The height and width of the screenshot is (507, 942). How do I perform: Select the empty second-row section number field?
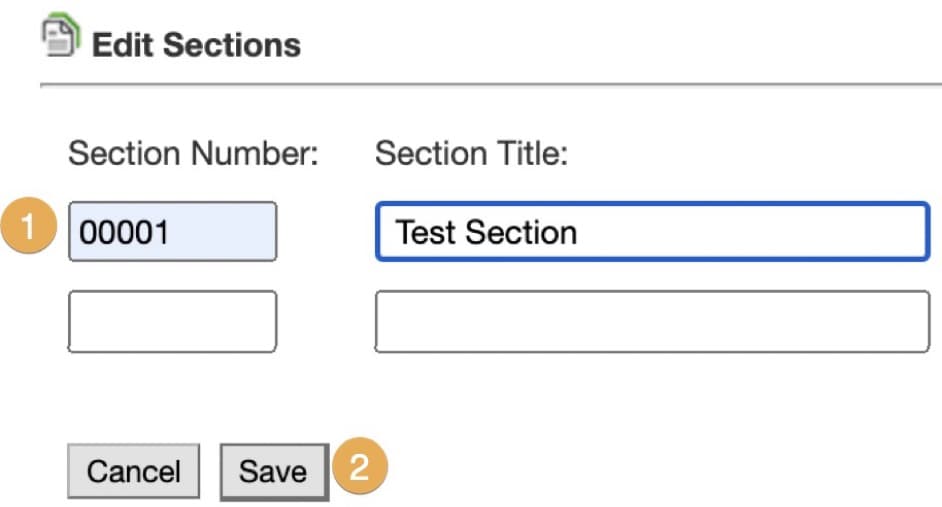tap(172, 322)
